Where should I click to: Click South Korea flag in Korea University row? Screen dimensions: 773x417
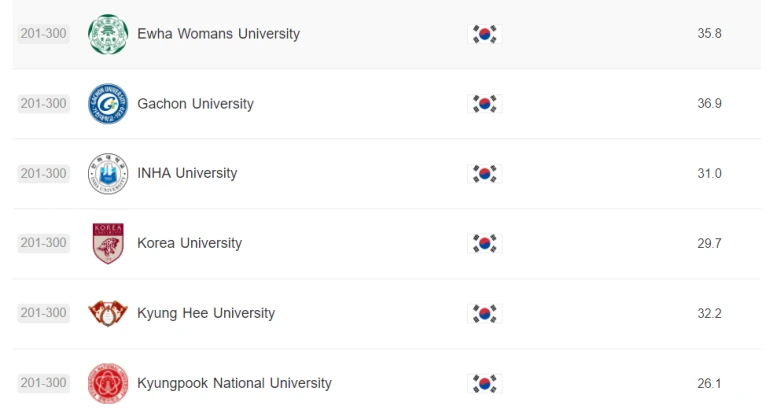[484, 243]
